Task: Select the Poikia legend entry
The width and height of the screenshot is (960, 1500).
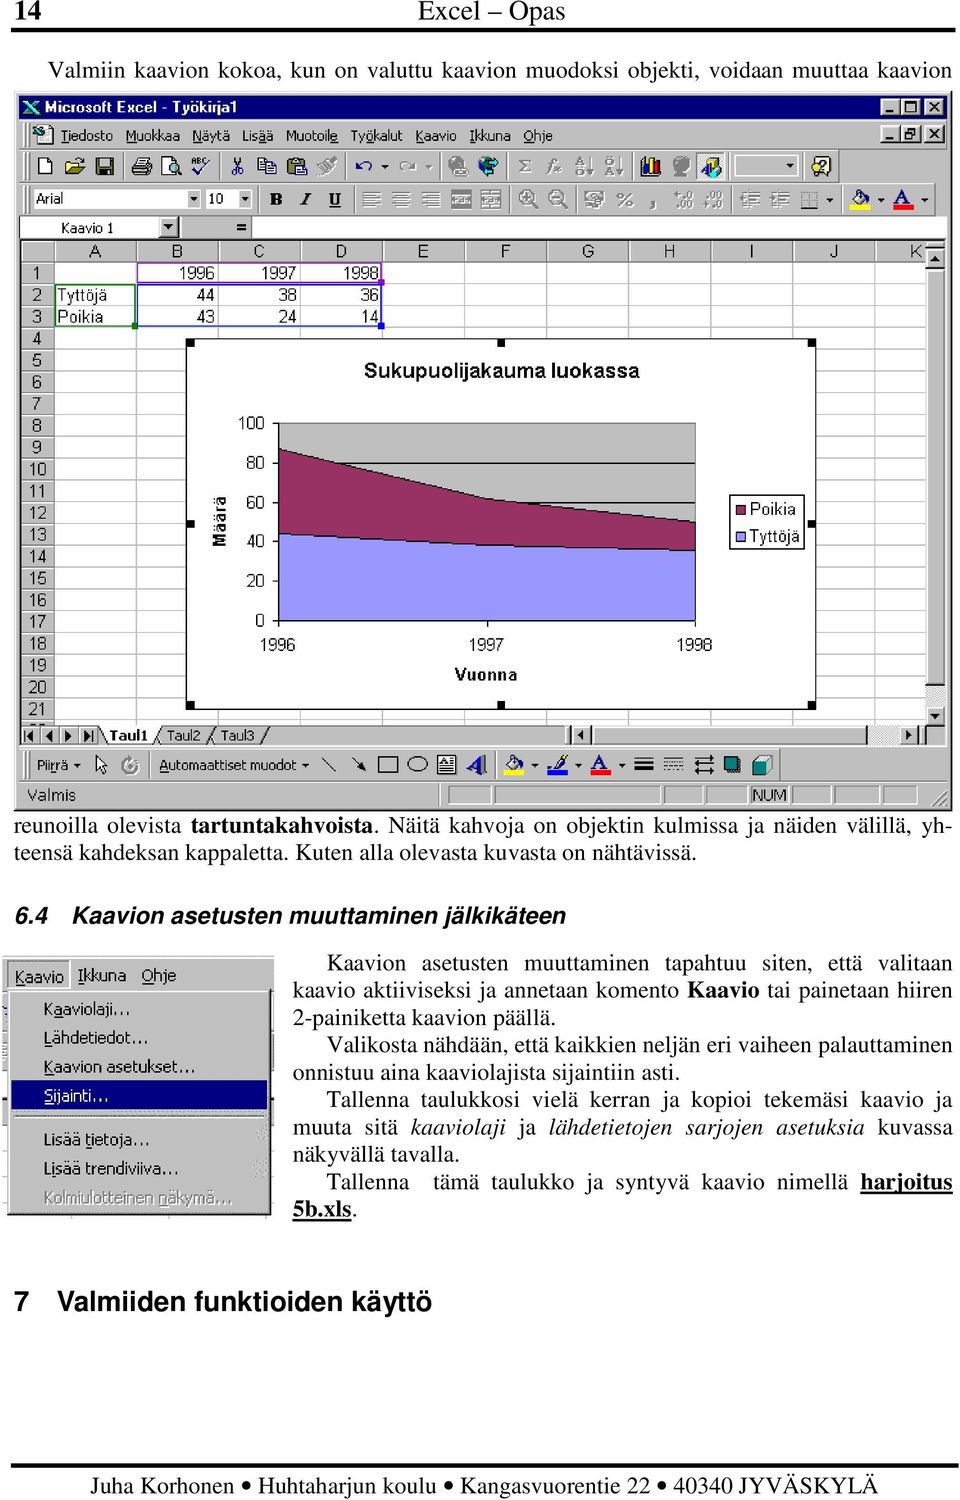Action: 767,509
